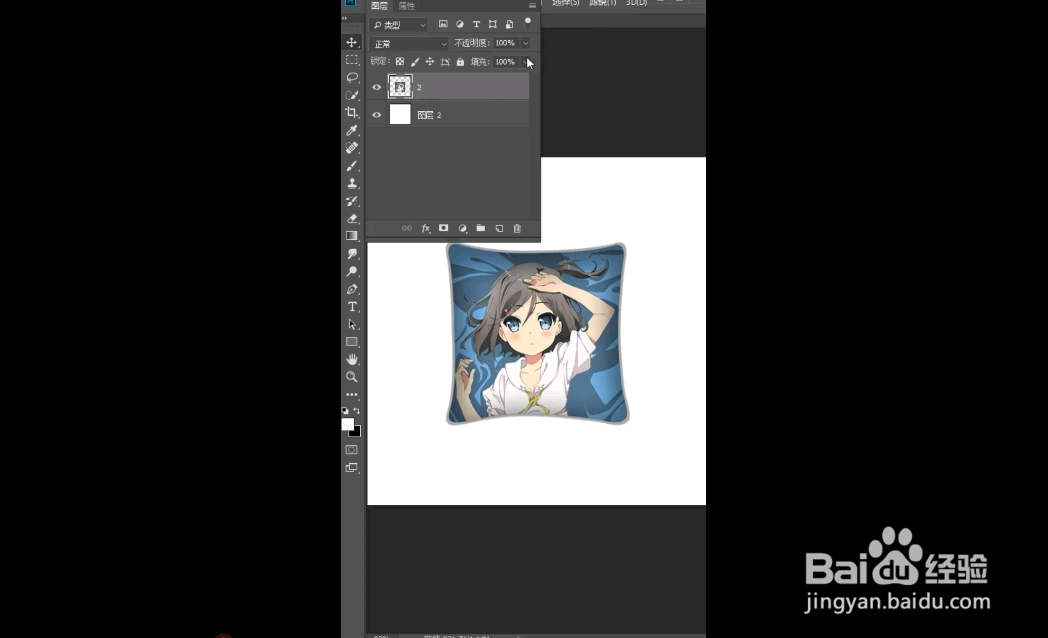The image size is (1048, 638).
Task: Select the Horizontal Type tool
Action: [x=352, y=307]
